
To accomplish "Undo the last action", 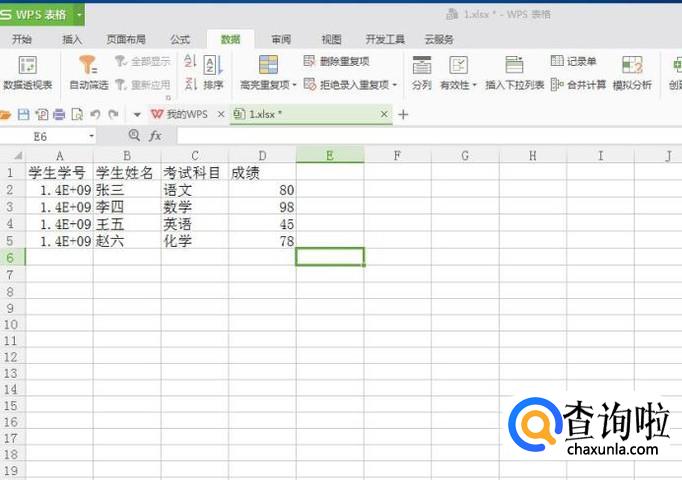I will pyautogui.click(x=95, y=114).
